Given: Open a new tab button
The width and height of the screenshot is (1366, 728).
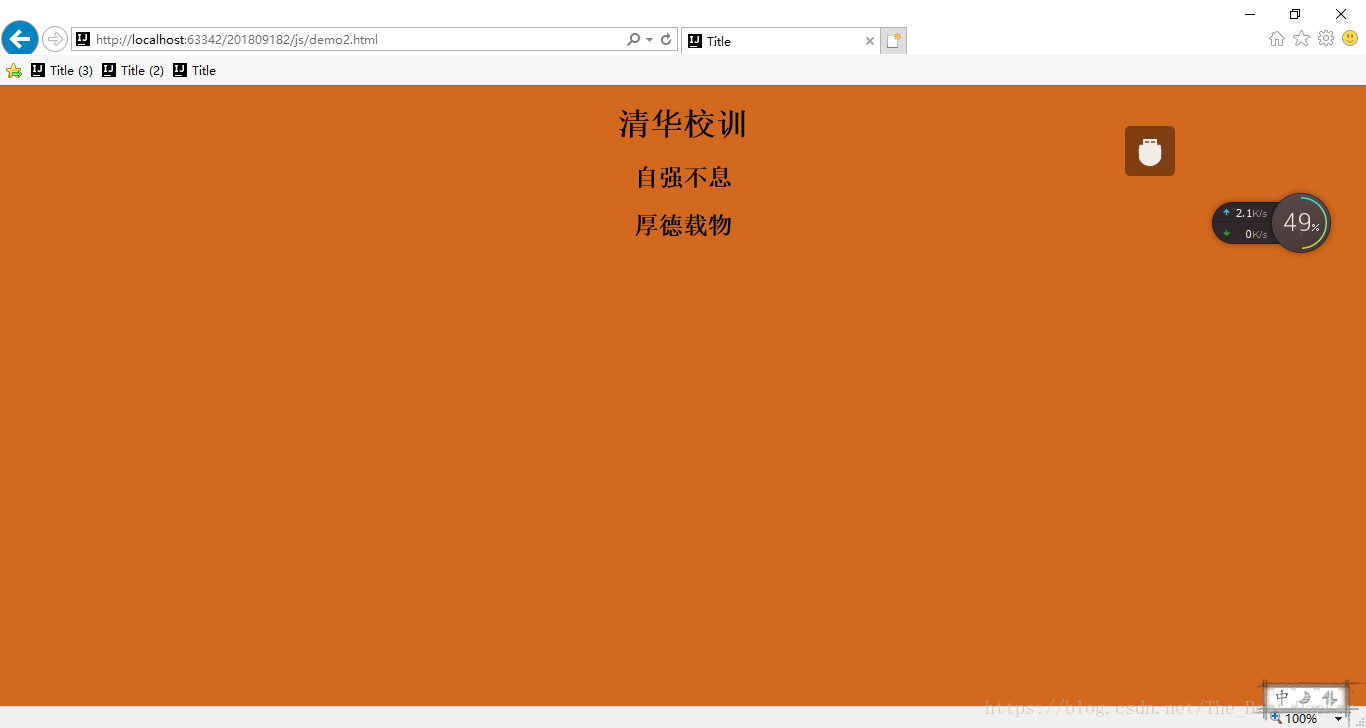Looking at the screenshot, I should pos(893,41).
